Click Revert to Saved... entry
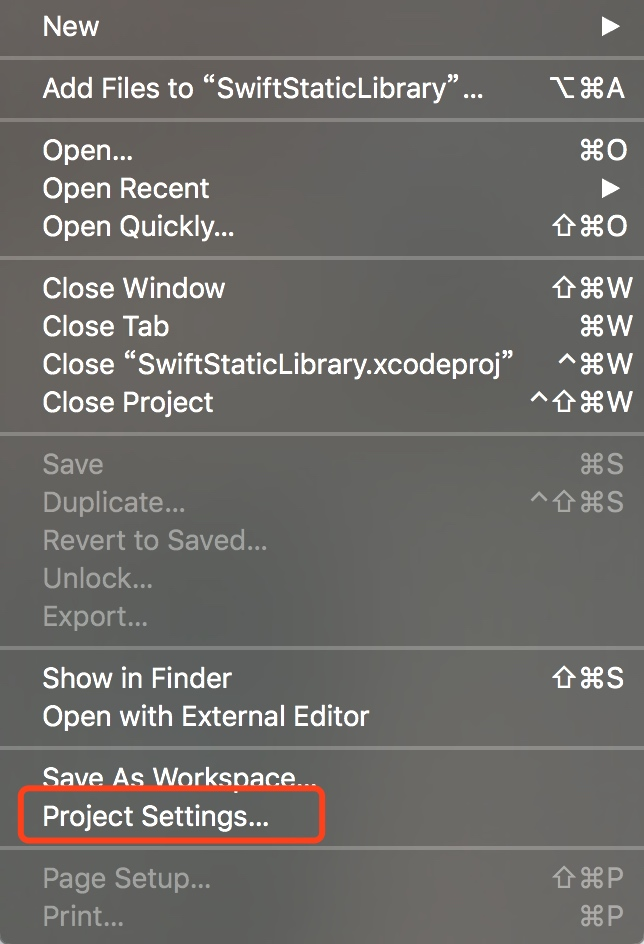644x944 pixels. 155,540
